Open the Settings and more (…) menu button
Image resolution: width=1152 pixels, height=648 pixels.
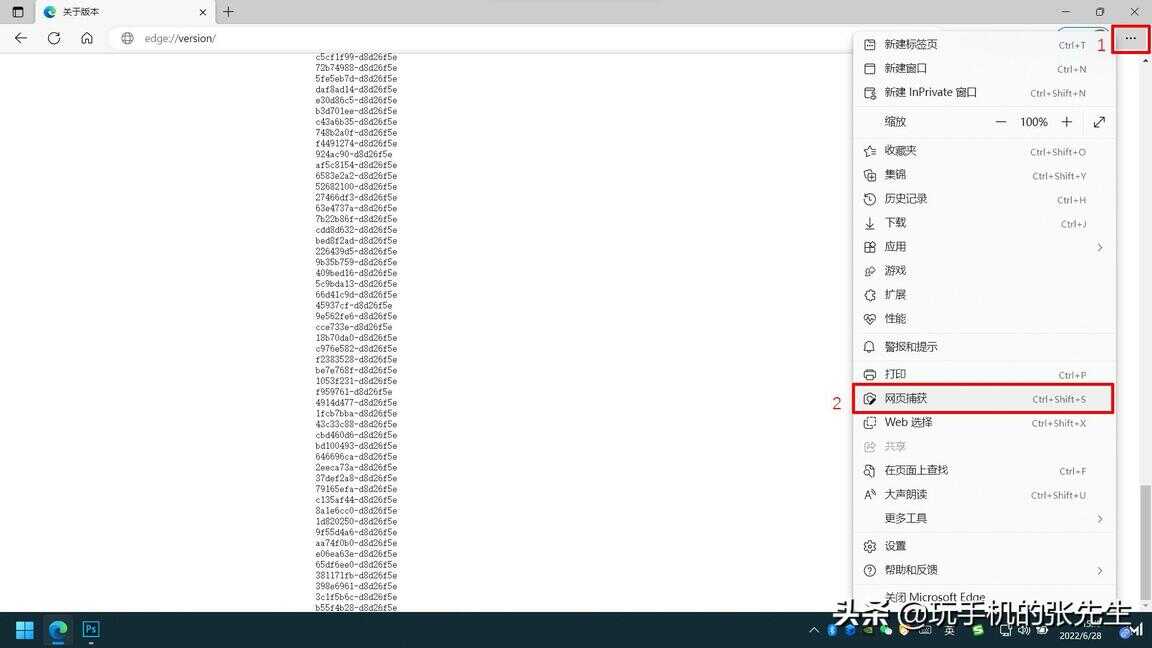point(1130,39)
